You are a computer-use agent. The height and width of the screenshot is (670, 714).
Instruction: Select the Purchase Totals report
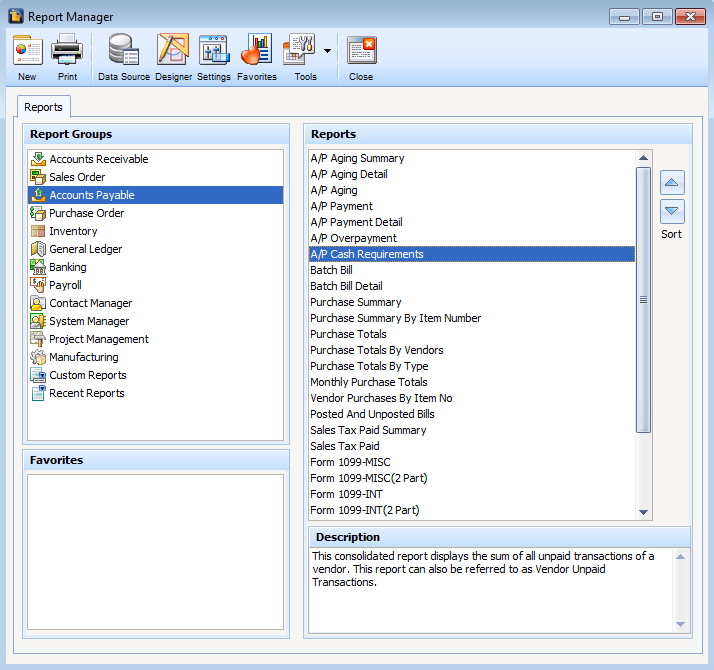pos(472,334)
